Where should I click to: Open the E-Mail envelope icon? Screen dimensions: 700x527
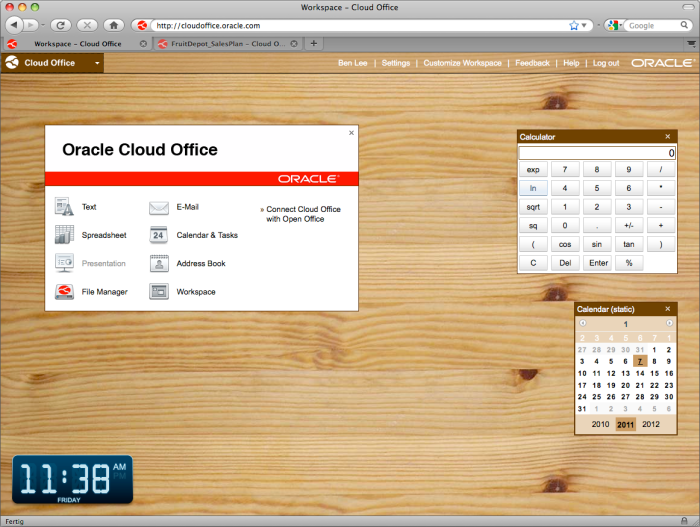click(x=159, y=208)
